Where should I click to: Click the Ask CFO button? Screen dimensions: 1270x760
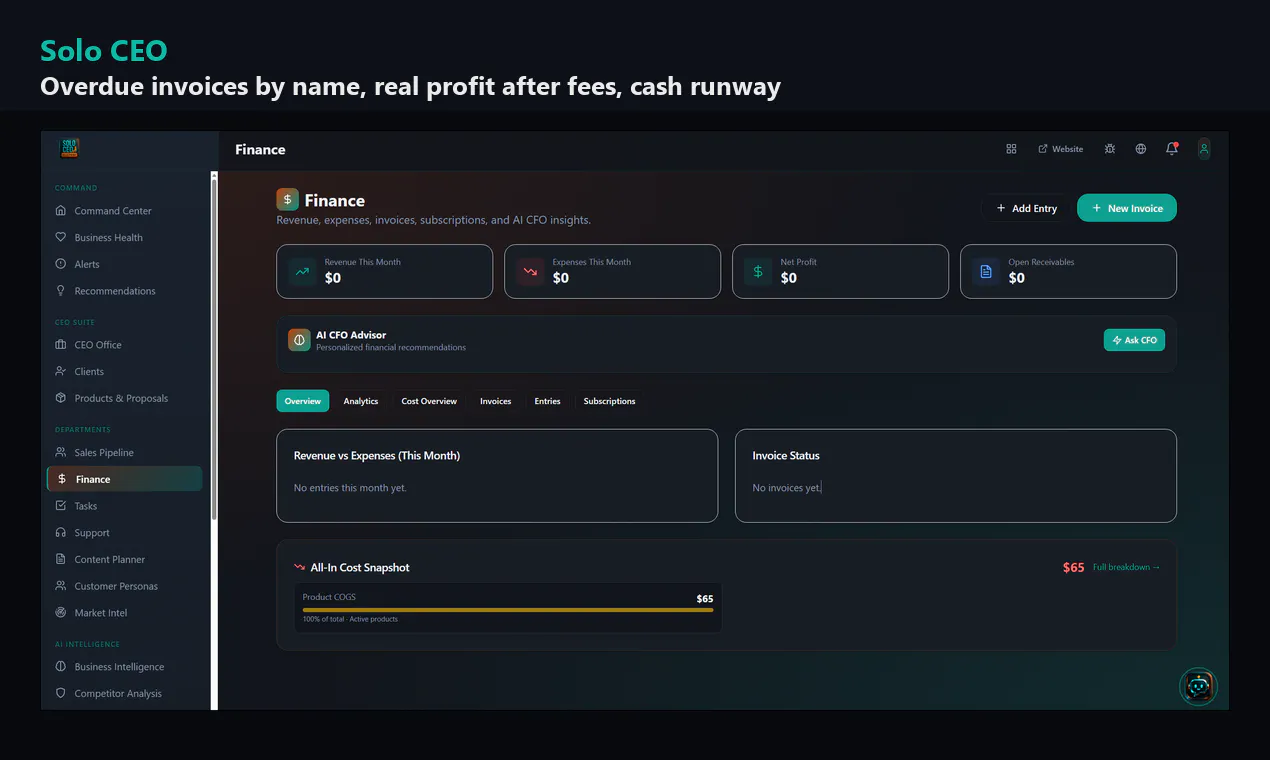pyautogui.click(x=1134, y=340)
